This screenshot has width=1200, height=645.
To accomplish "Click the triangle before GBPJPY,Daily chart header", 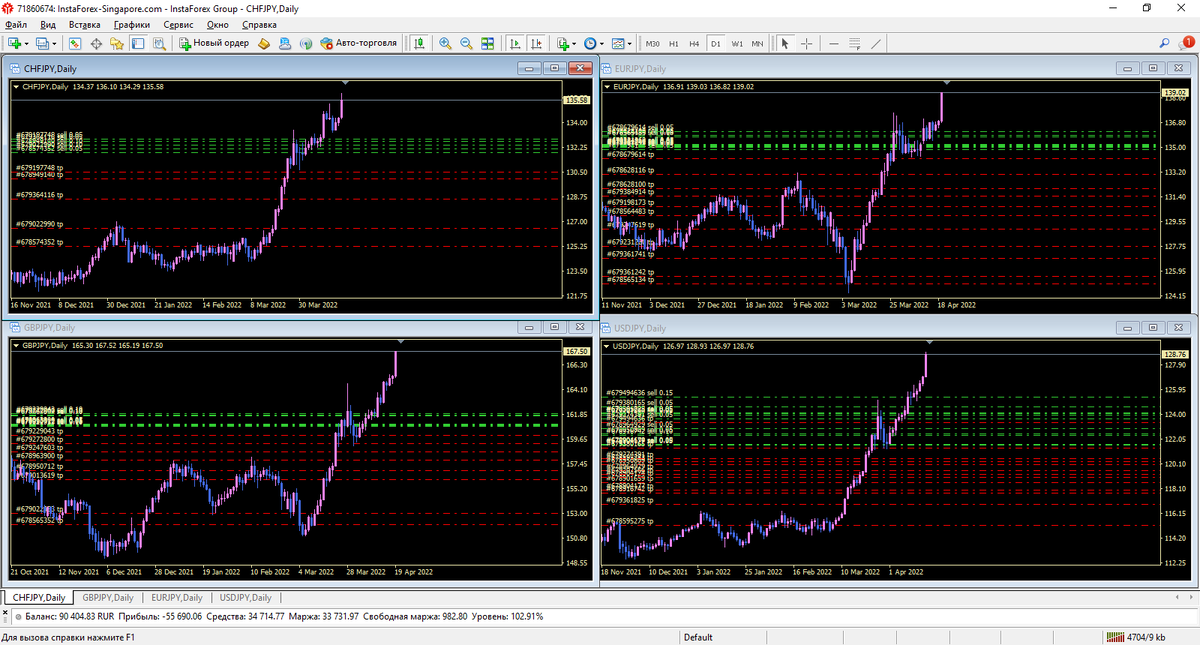I will tap(16, 345).
